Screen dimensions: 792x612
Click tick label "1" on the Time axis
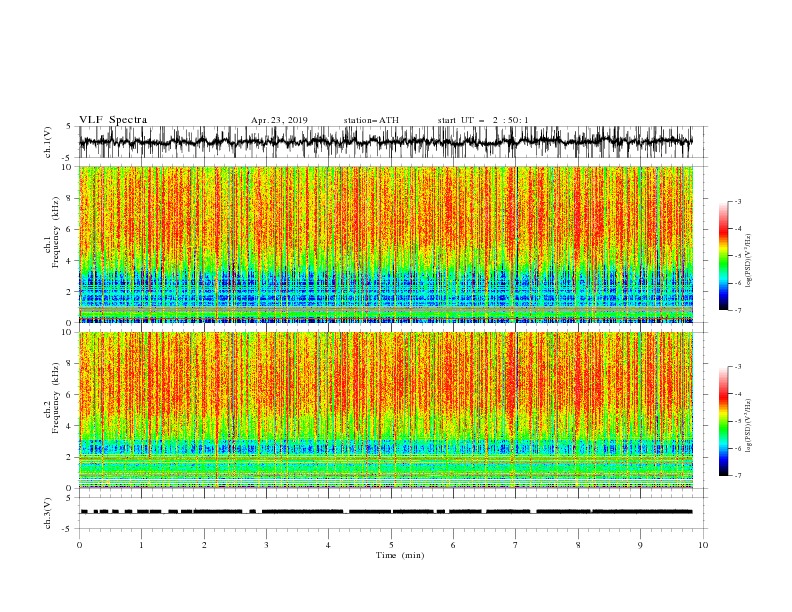[x=142, y=545]
